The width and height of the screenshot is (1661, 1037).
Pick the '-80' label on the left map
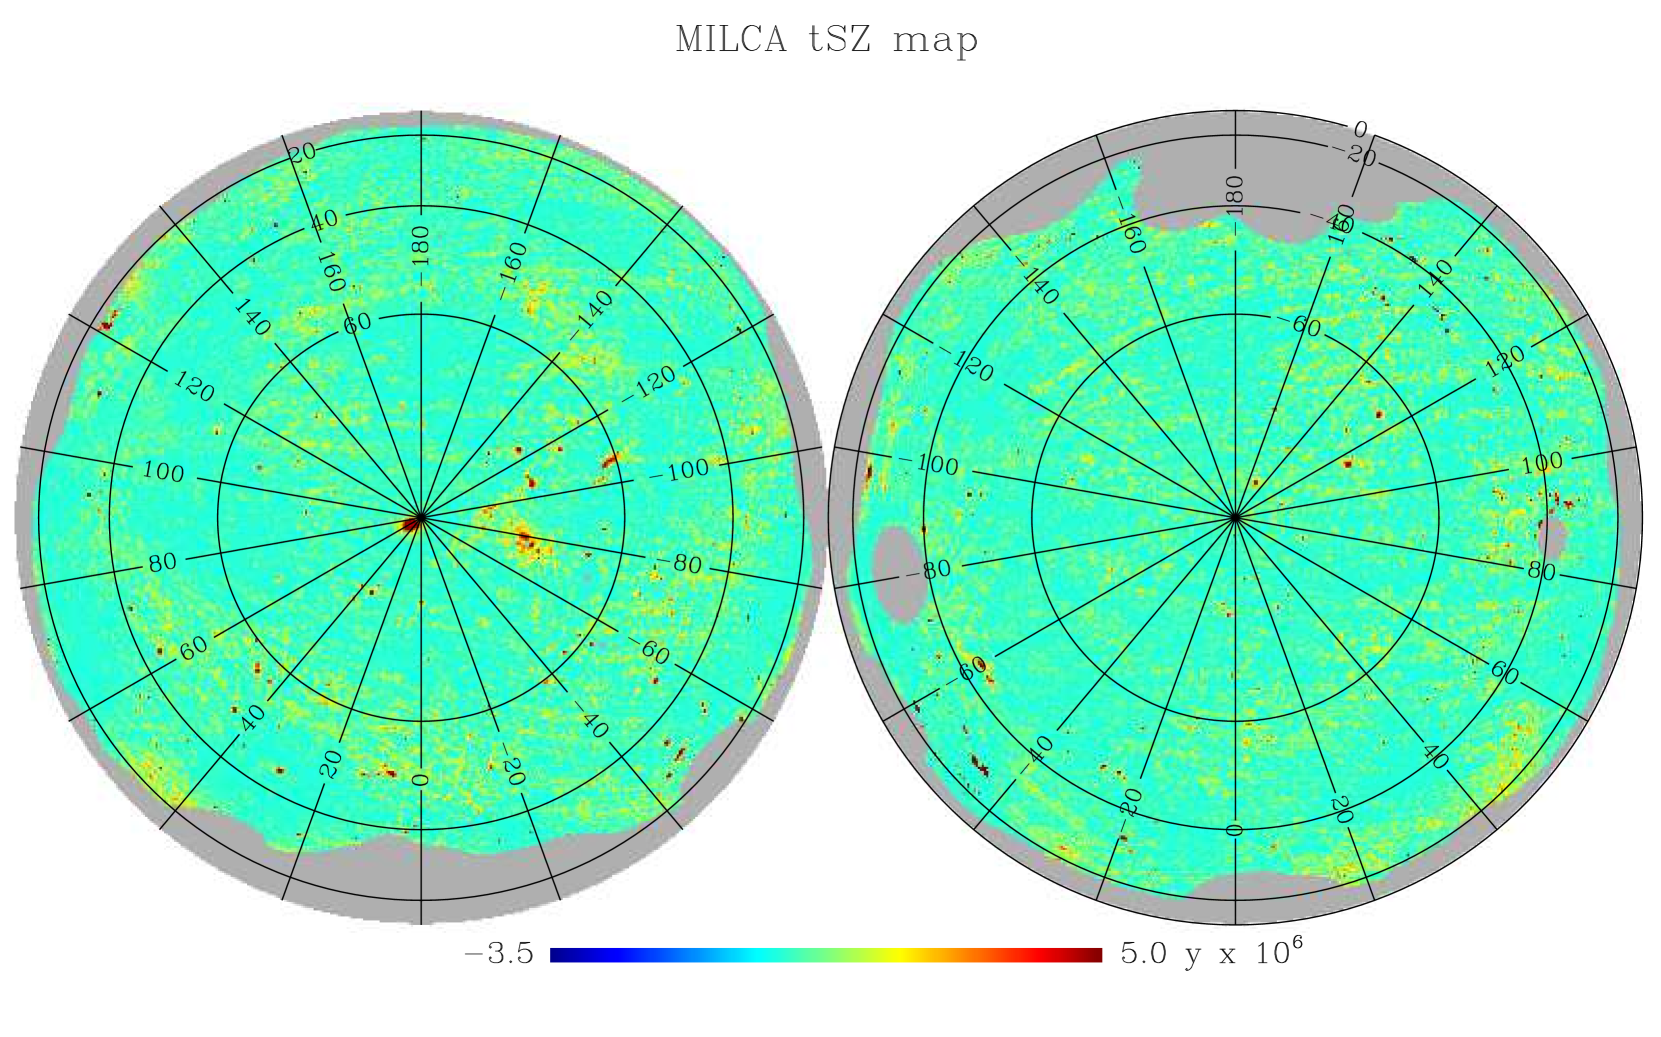[680, 565]
